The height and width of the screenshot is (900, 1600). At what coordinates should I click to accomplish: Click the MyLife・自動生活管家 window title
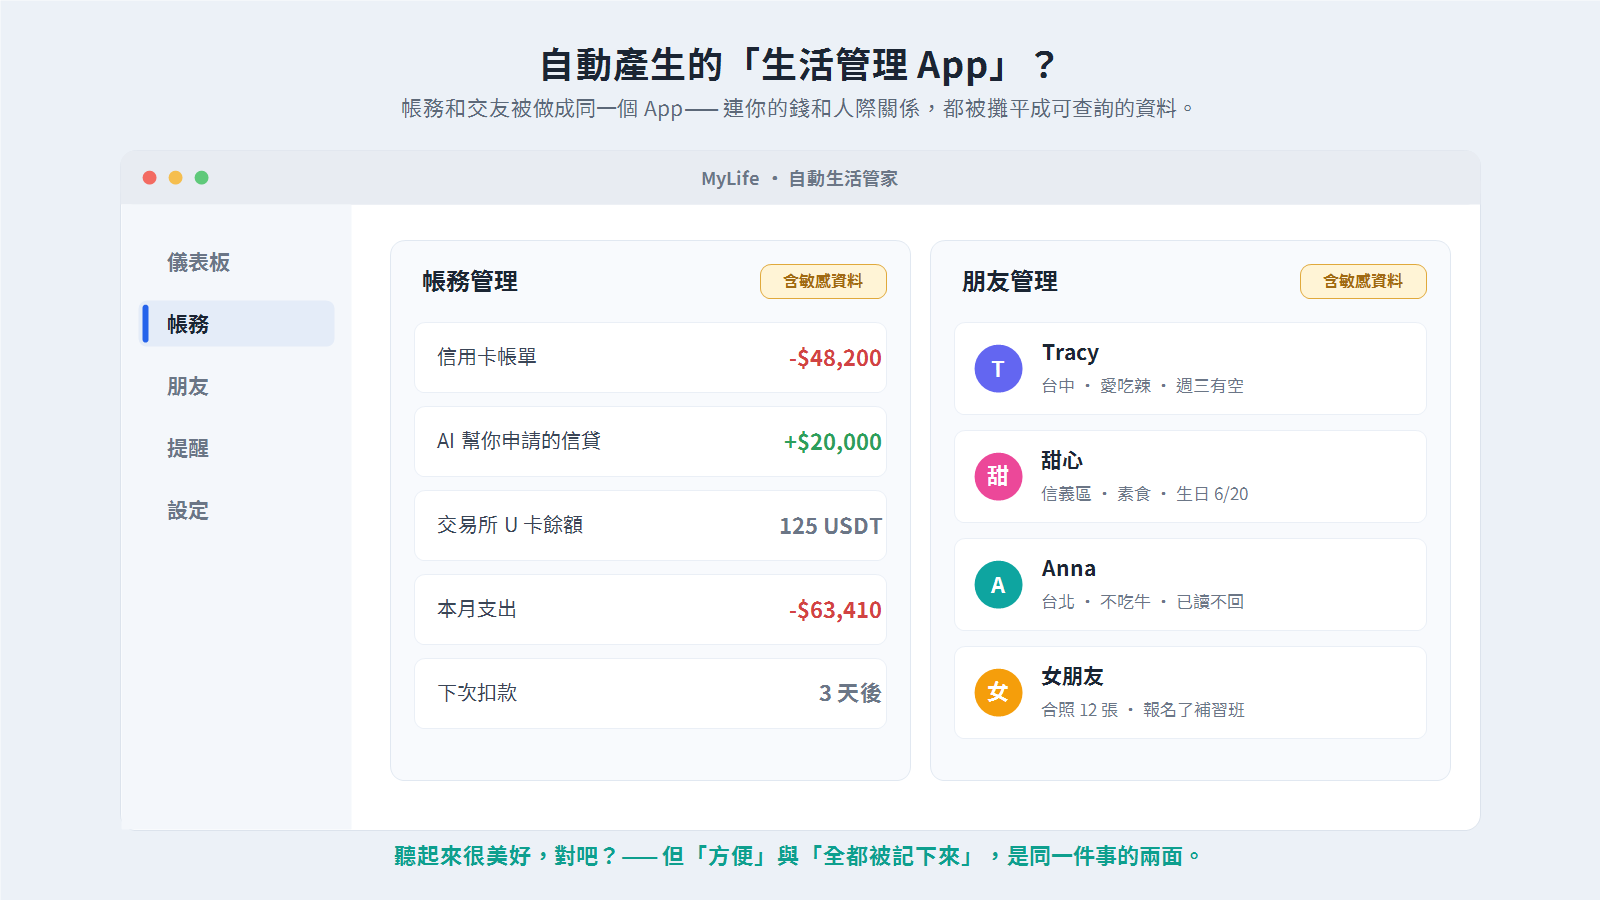[x=800, y=178]
